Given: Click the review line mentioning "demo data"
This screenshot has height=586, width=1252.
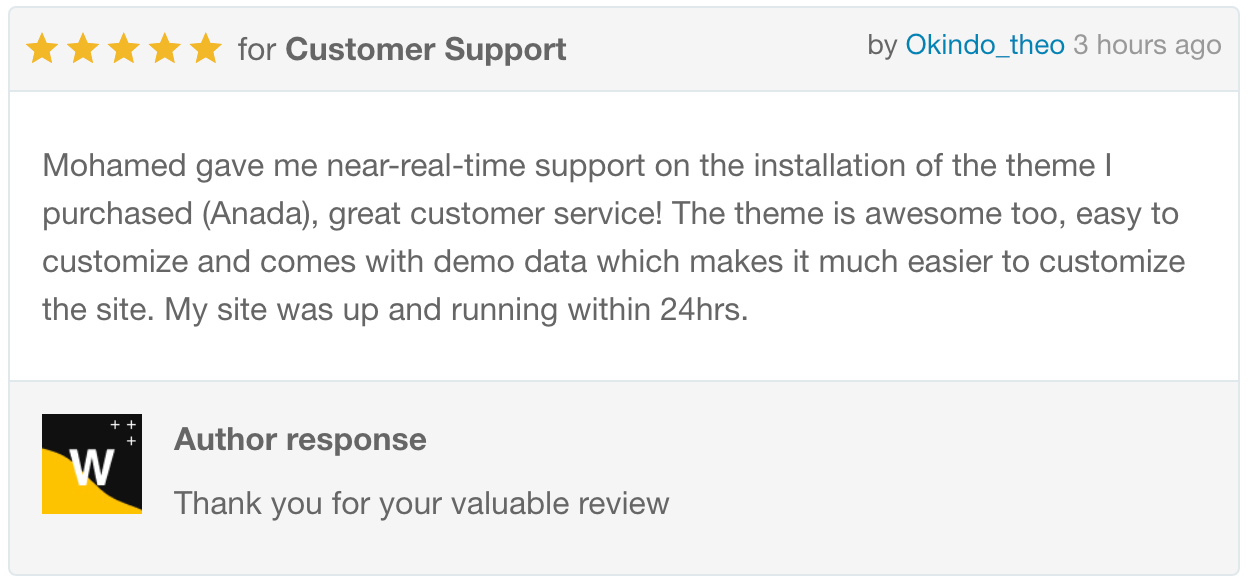Looking at the screenshot, I should pos(613,262).
